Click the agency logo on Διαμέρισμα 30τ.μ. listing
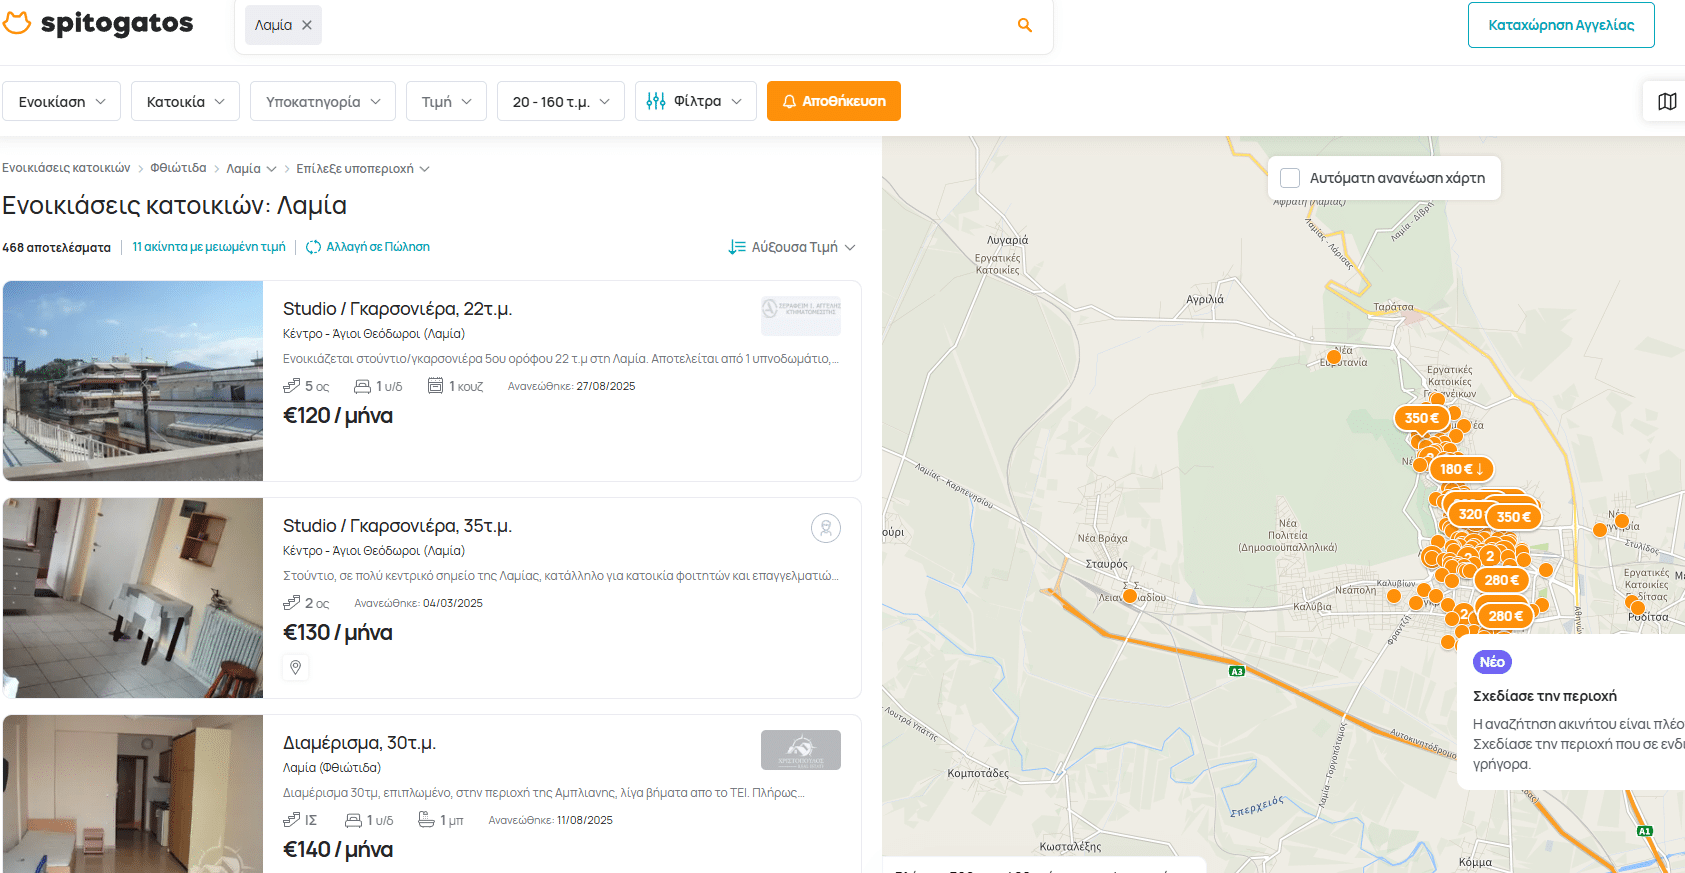Image resolution: width=1685 pixels, height=873 pixels. tap(800, 750)
